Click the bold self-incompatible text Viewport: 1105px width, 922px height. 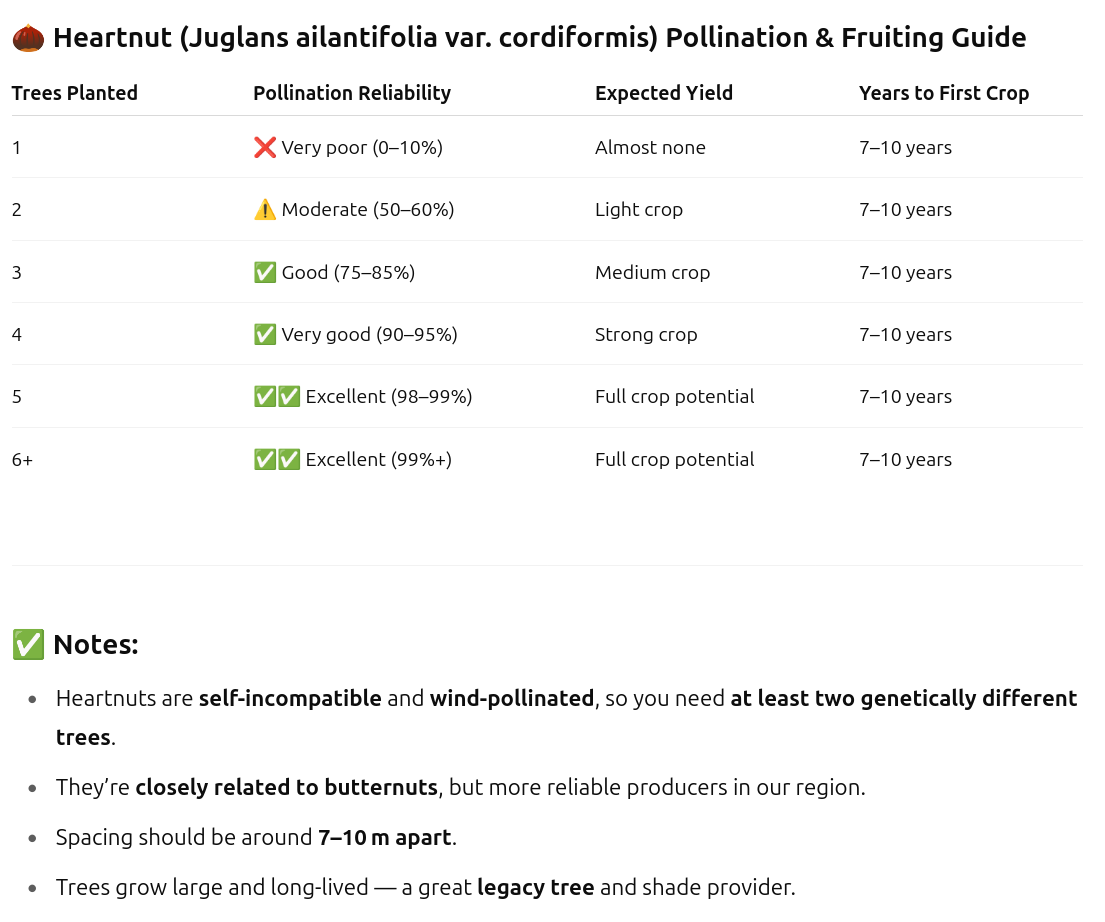point(290,699)
